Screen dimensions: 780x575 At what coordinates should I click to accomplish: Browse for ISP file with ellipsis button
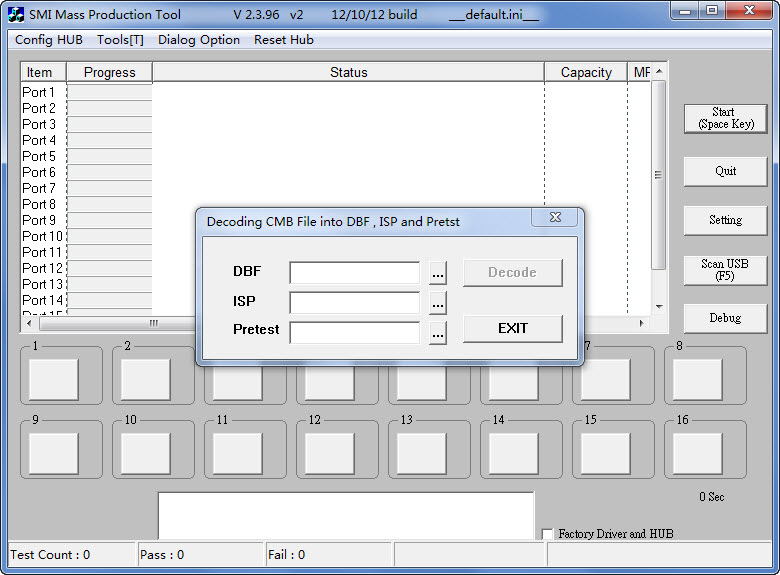[438, 303]
